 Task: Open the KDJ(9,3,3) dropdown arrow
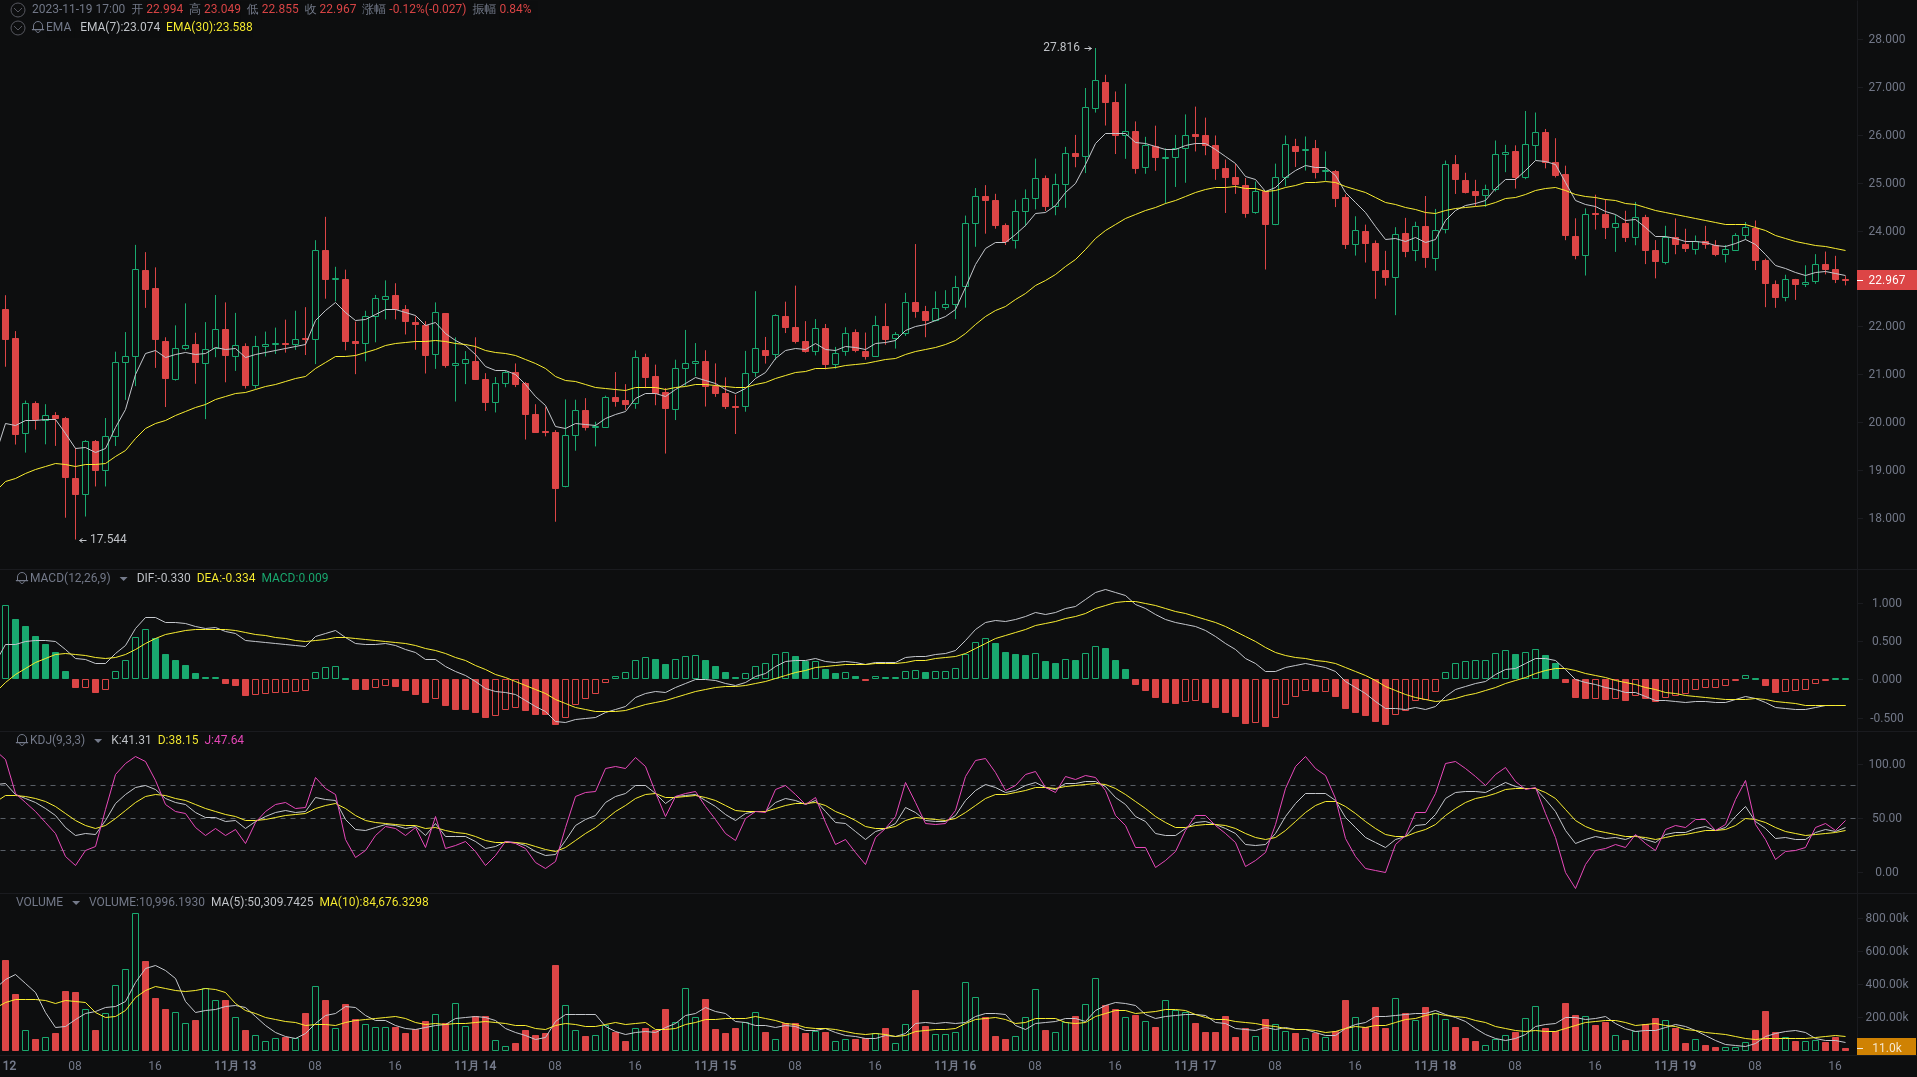coord(98,741)
